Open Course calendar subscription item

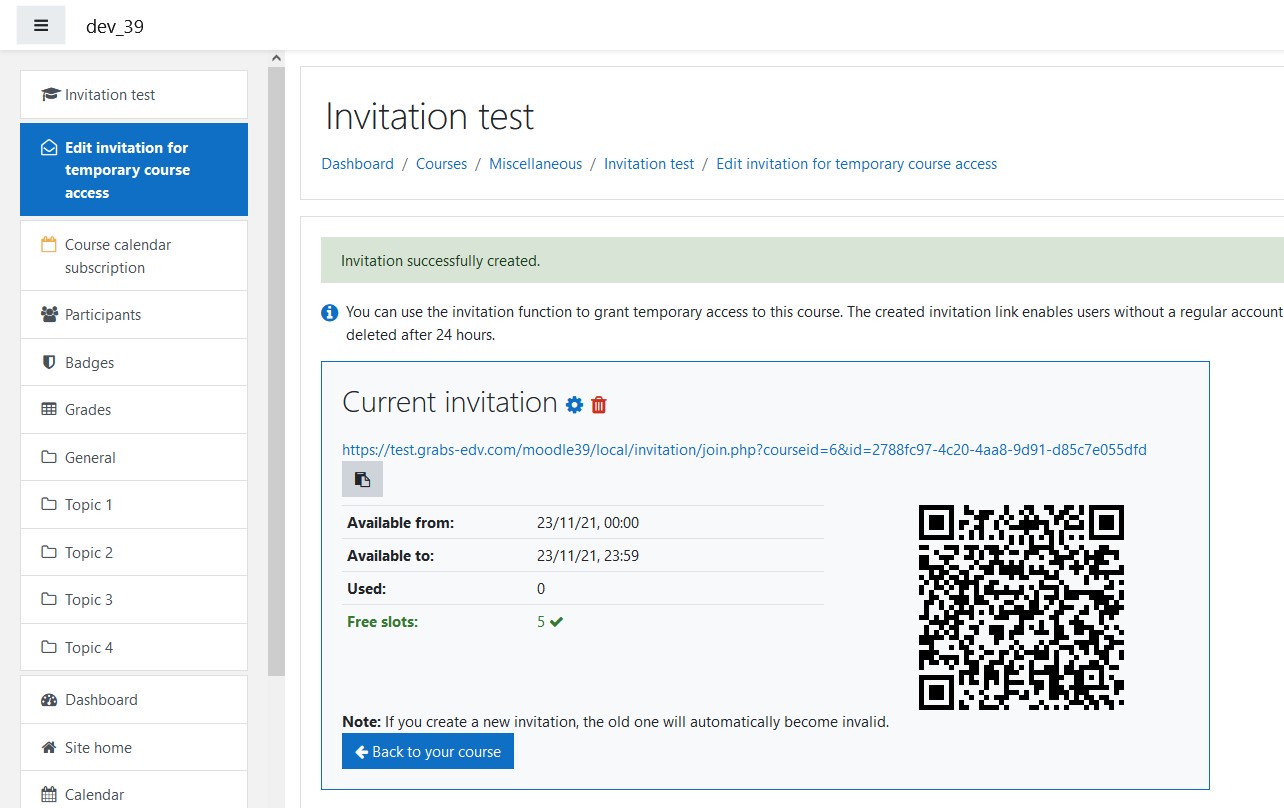(x=118, y=256)
